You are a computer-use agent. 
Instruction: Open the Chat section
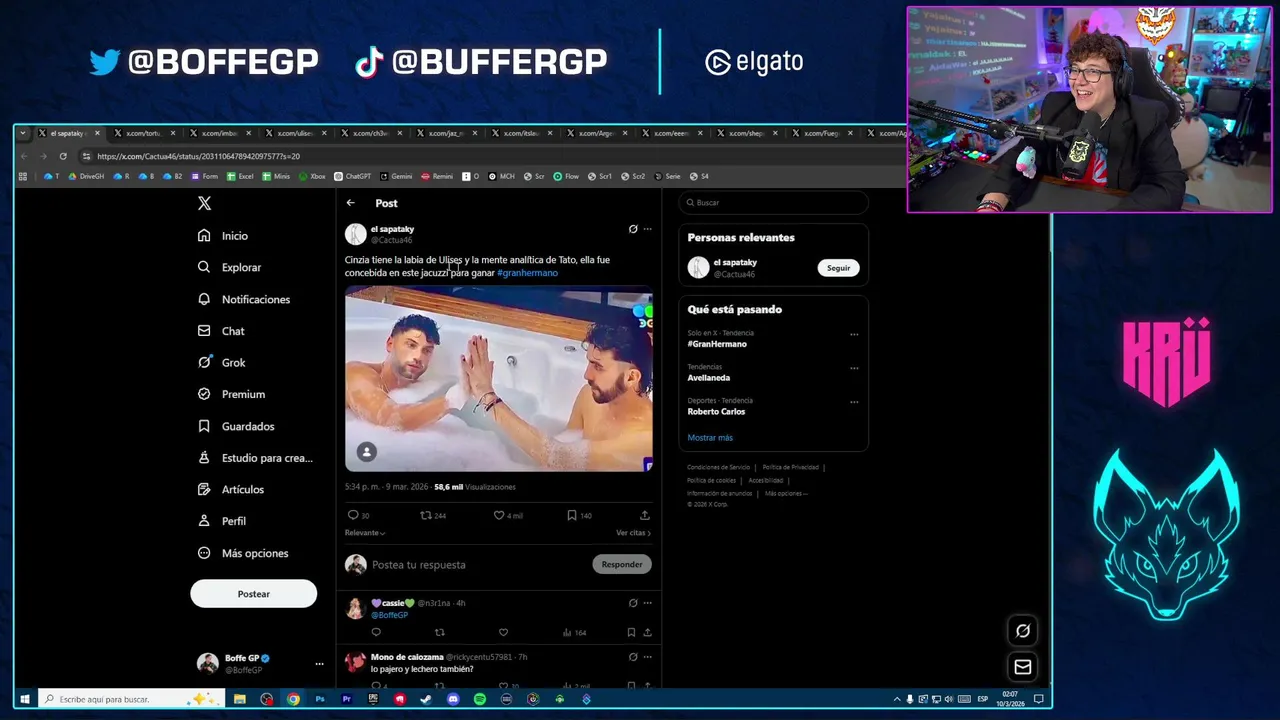point(221,331)
